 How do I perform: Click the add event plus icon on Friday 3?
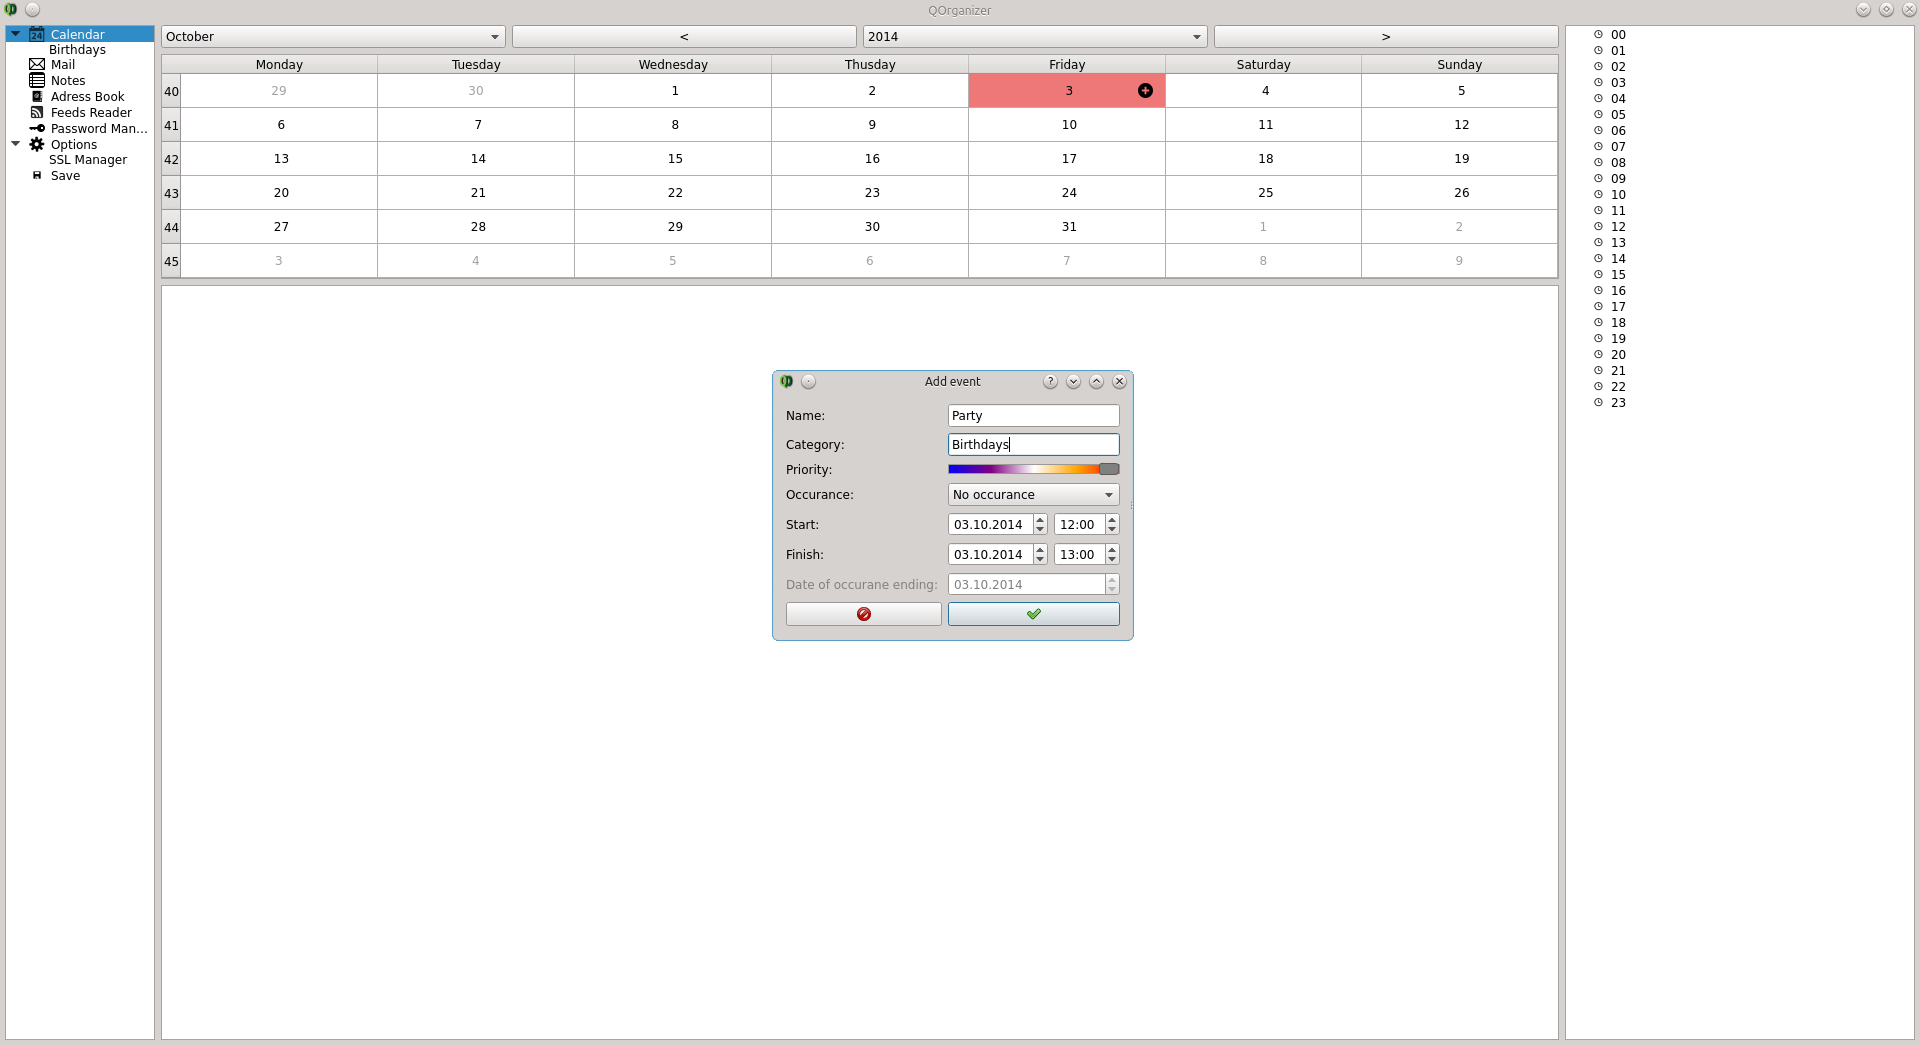tap(1145, 91)
